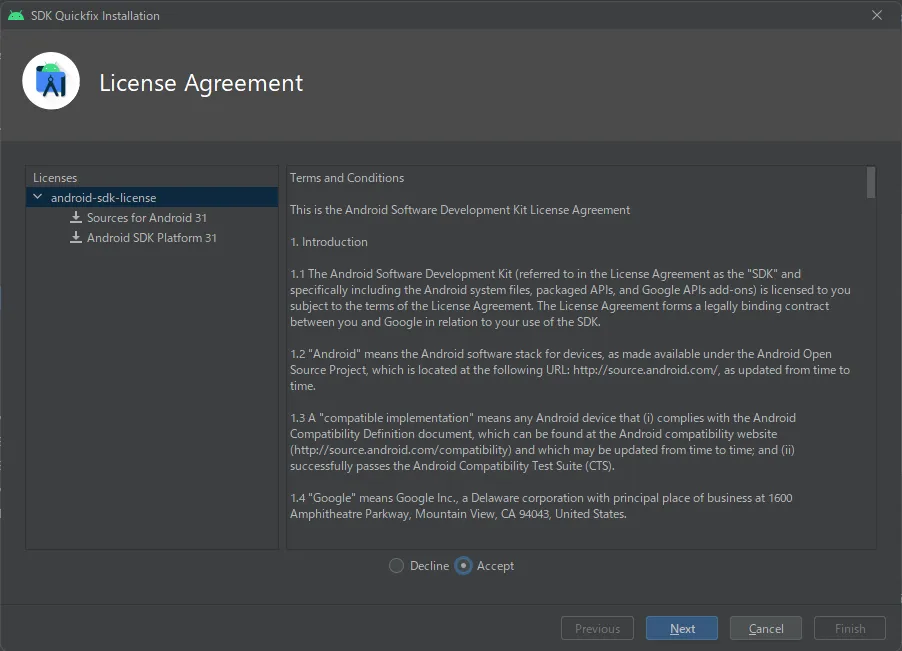Click the Finish button

849,629
